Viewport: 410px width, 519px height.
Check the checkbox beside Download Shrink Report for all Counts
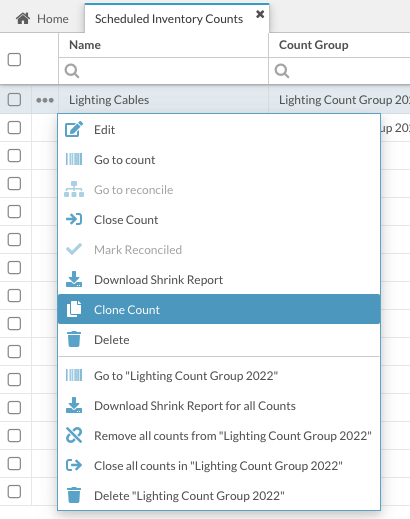[14, 408]
